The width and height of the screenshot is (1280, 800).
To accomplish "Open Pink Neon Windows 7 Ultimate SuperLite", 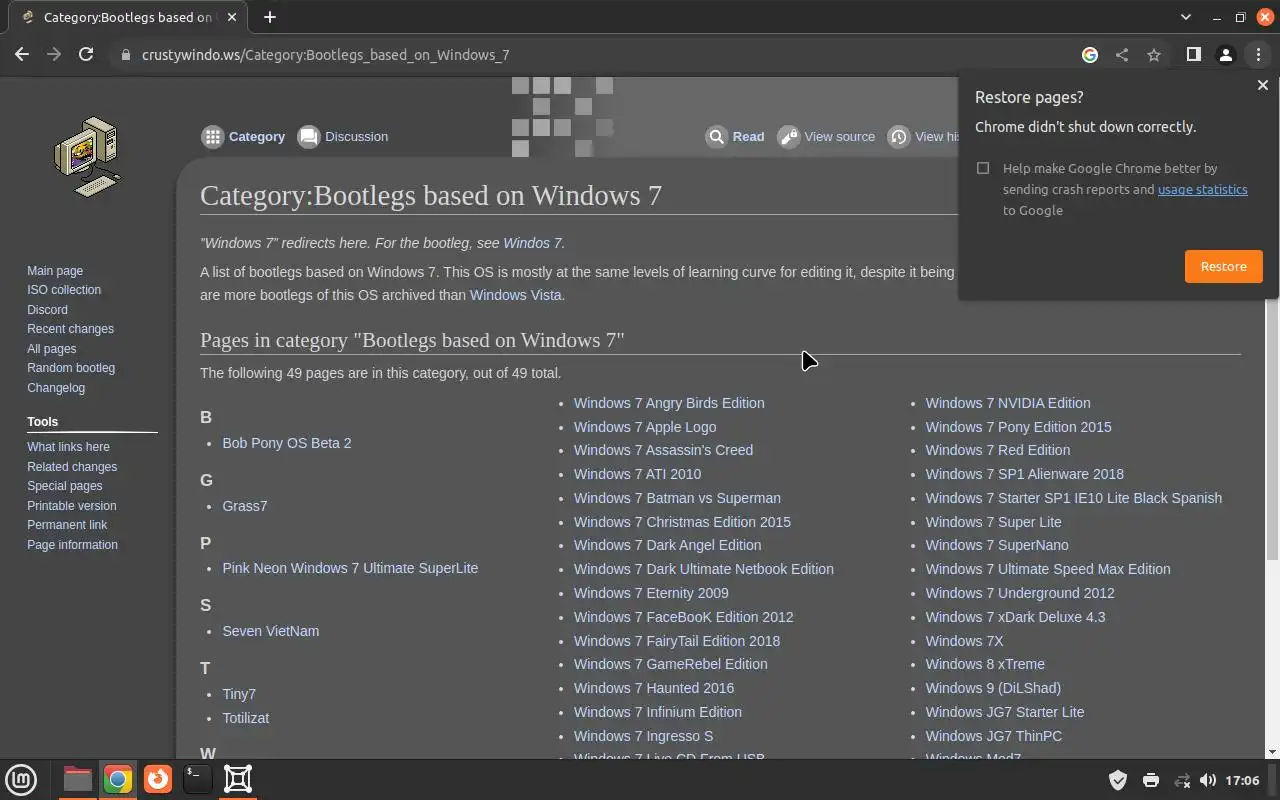I will point(350,568).
